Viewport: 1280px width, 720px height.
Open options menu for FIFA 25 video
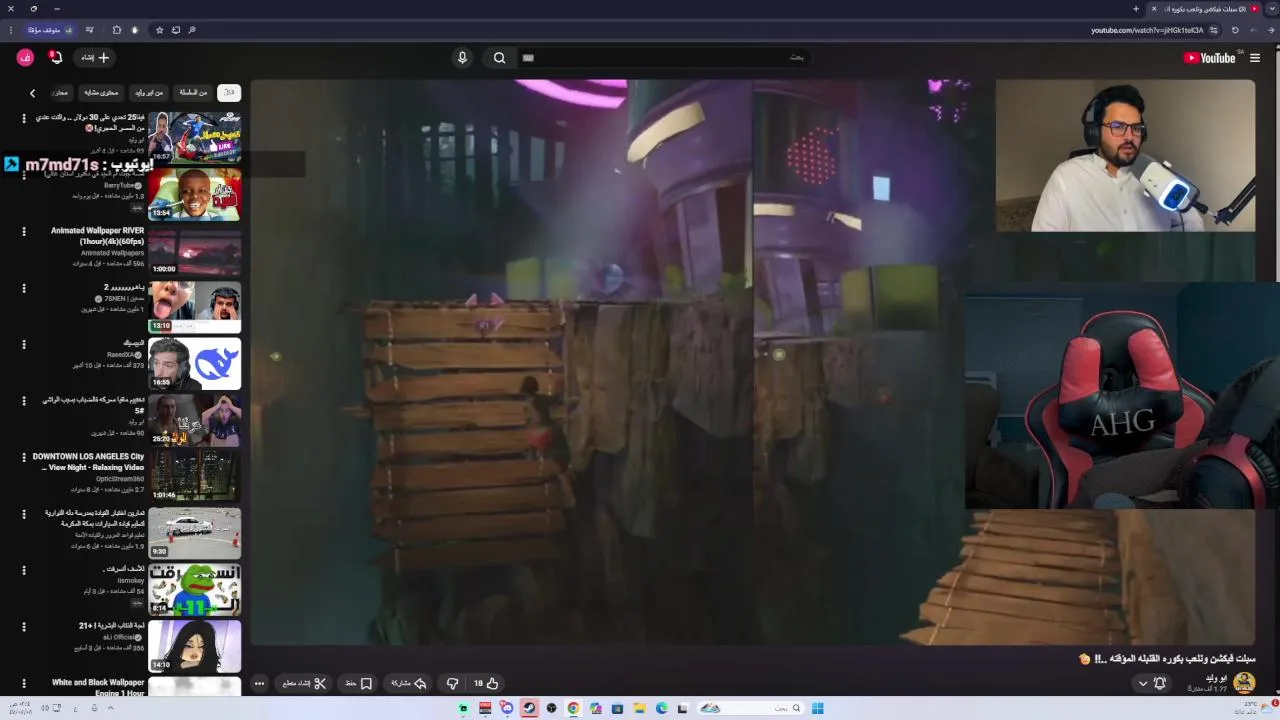point(24,118)
